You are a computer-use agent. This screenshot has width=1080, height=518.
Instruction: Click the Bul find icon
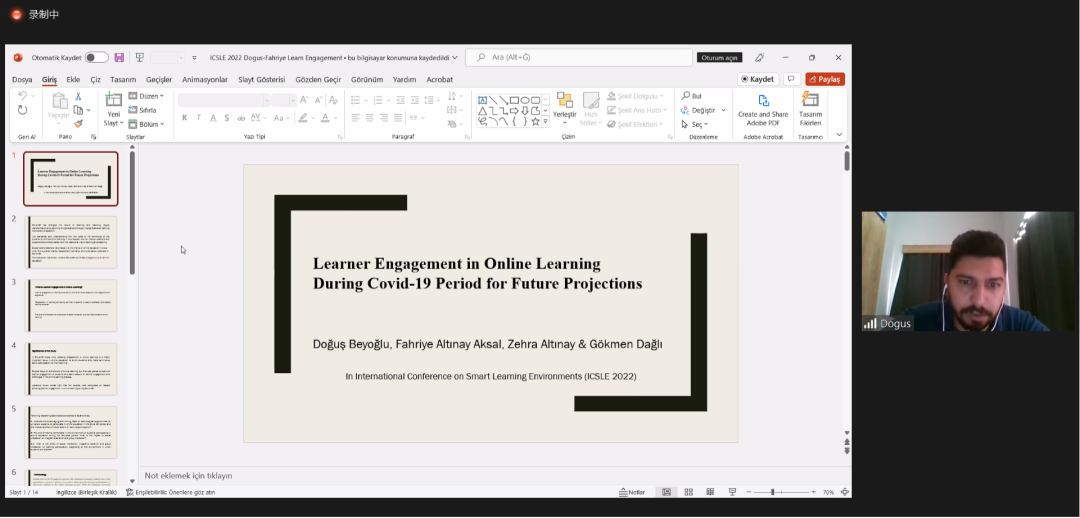[692, 96]
